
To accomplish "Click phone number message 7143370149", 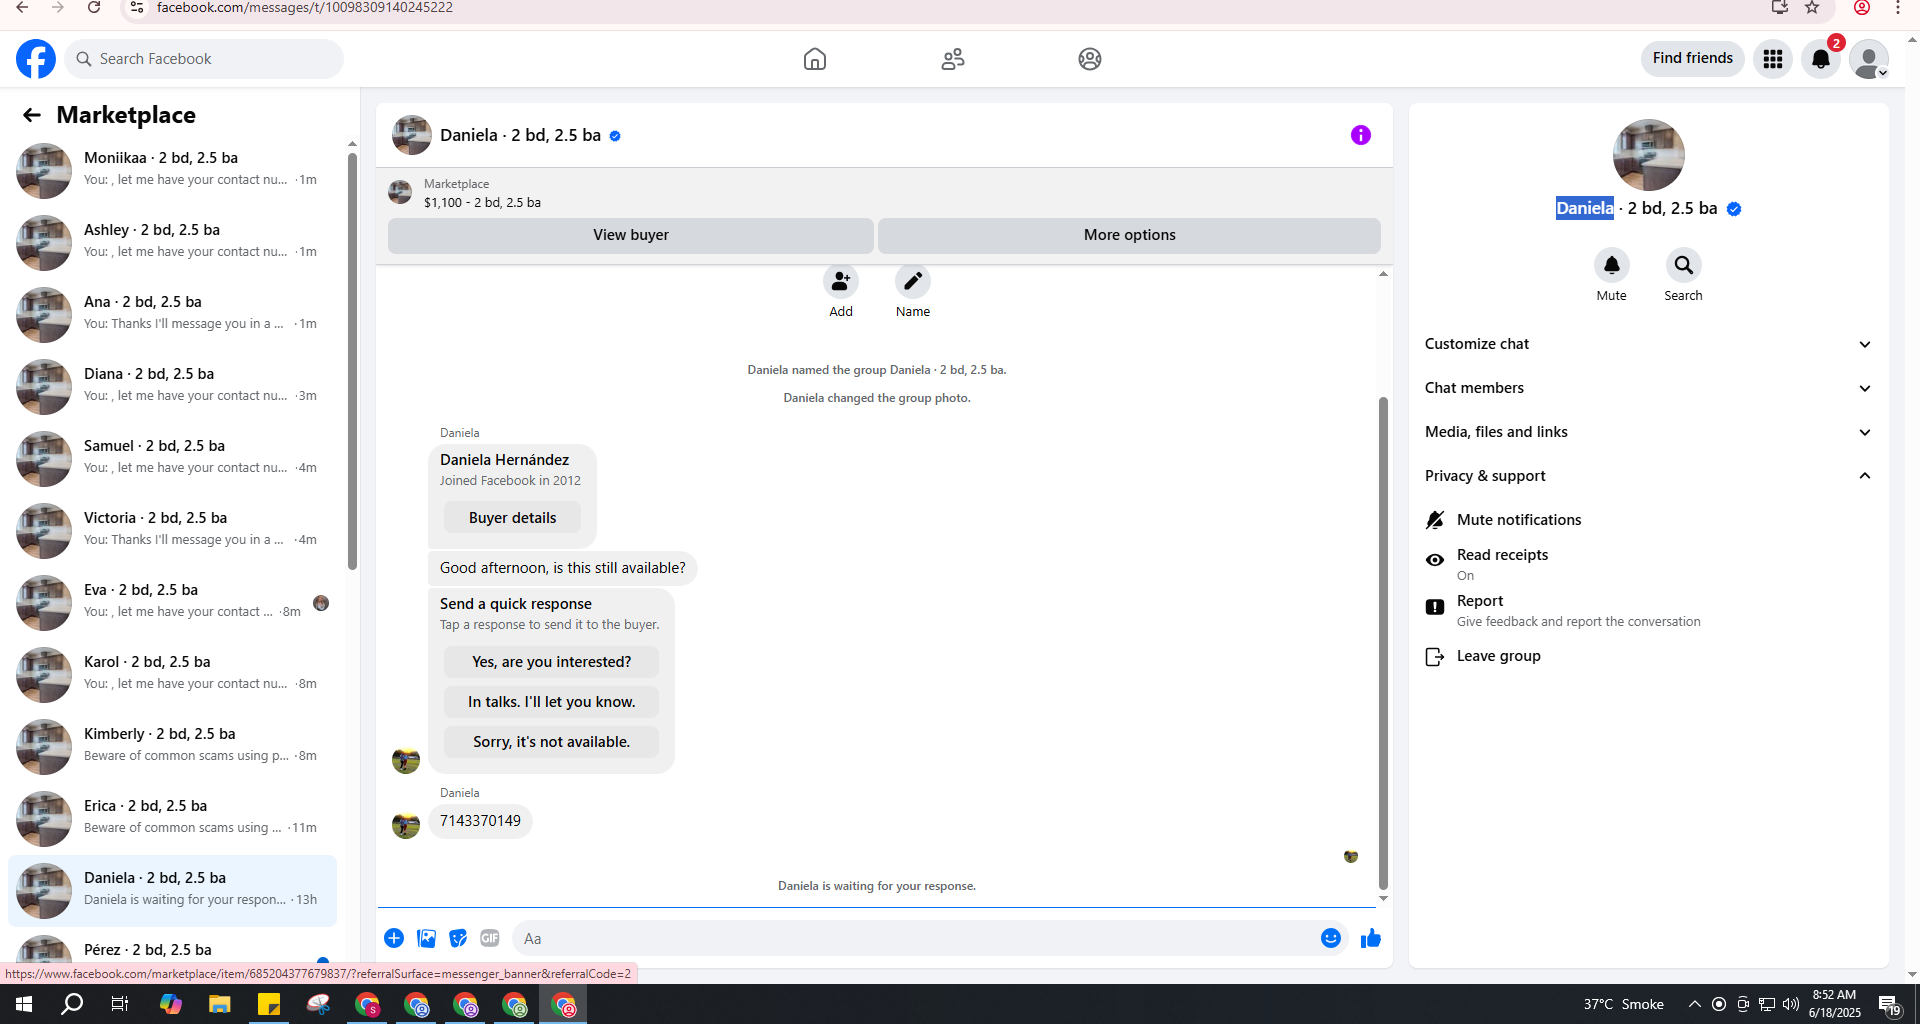I will point(480,821).
